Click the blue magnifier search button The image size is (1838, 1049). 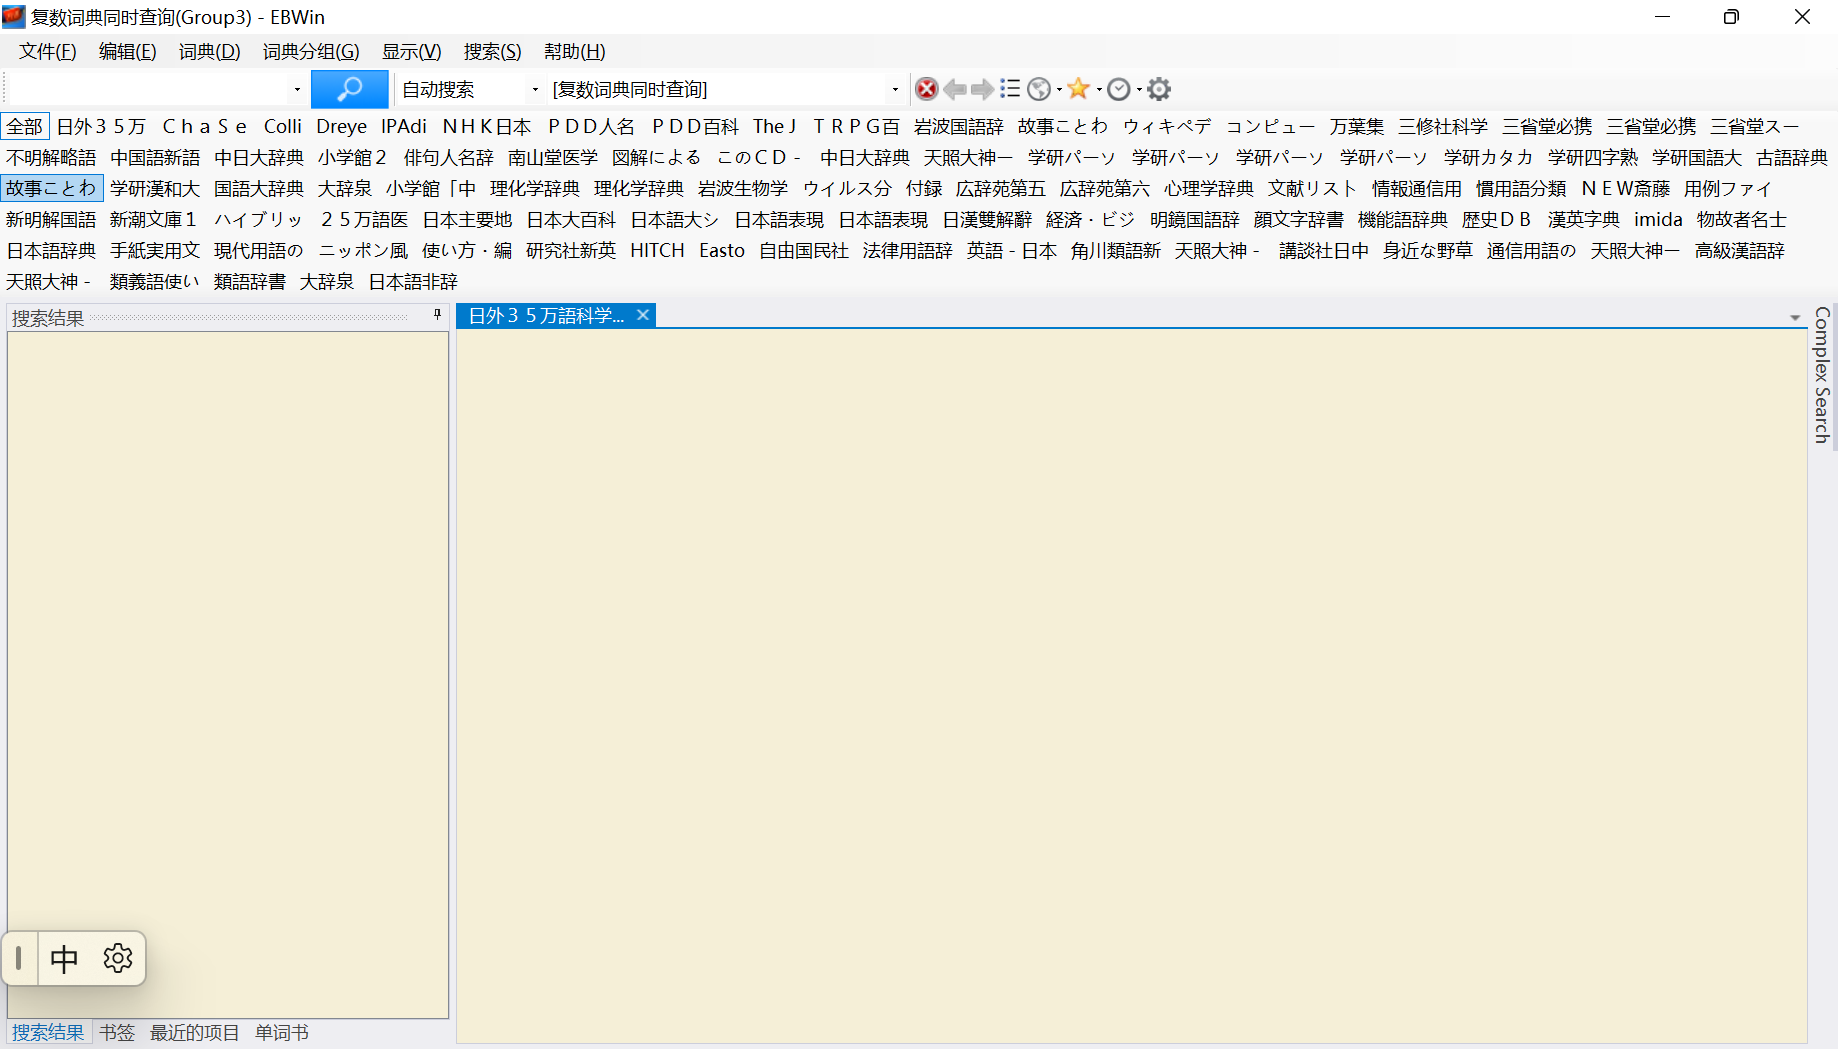[x=349, y=90]
